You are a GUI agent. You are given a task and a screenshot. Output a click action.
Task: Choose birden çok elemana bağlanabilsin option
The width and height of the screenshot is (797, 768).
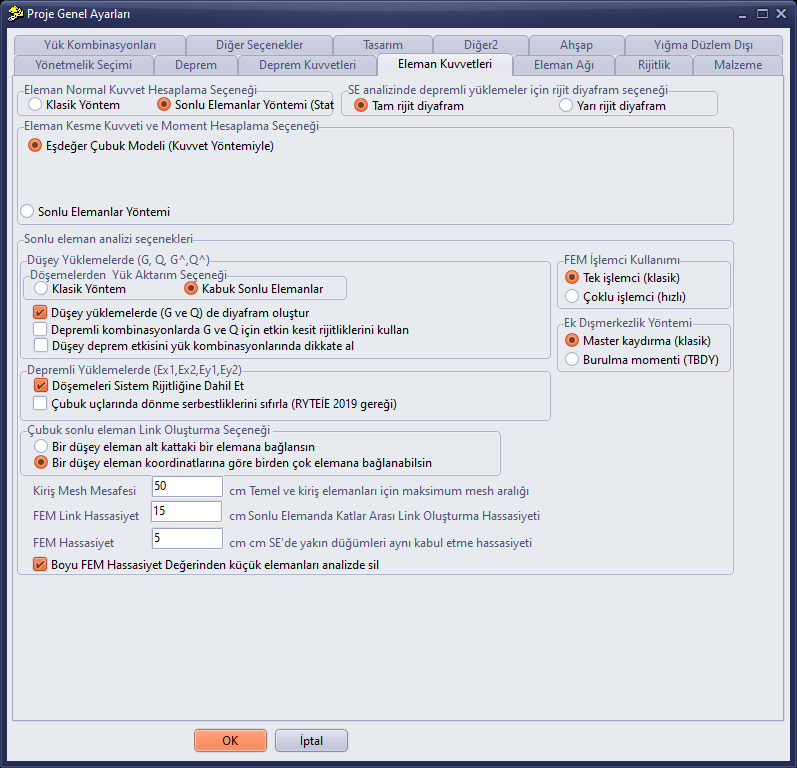[x=233, y=463]
